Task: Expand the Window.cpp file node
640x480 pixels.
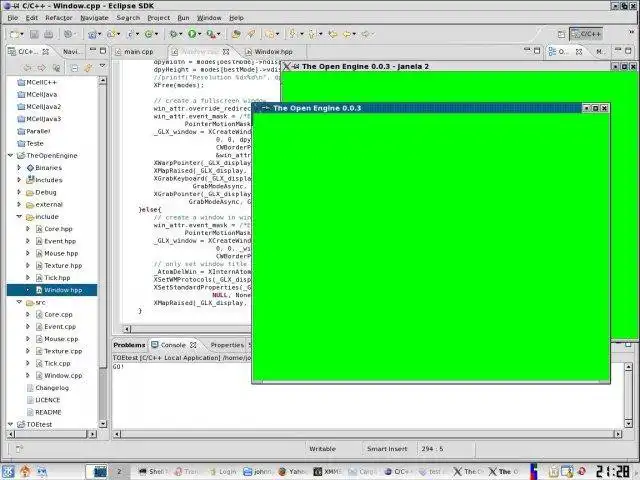Action: [28, 375]
